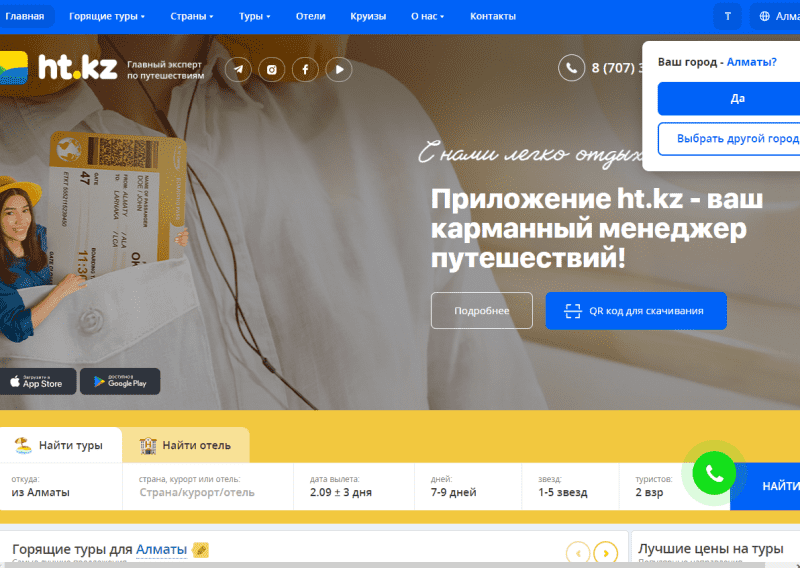Expand the Туры dropdown menu
The height and width of the screenshot is (568, 800).
coord(255,16)
